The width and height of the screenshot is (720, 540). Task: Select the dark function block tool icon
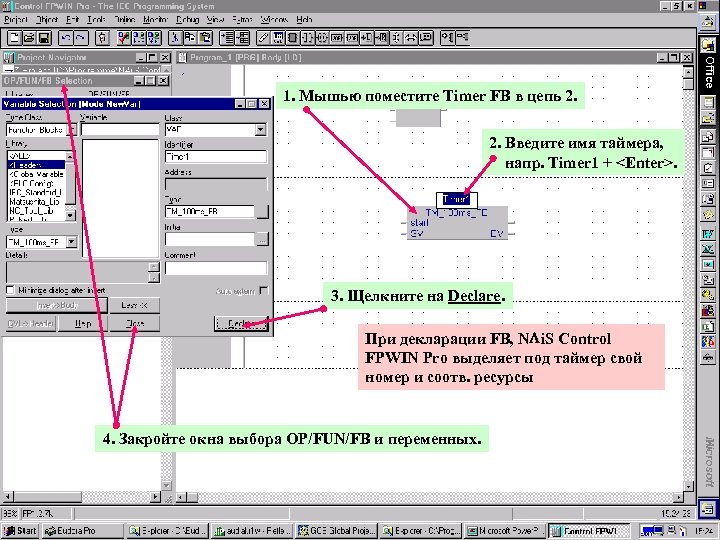click(x=292, y=38)
